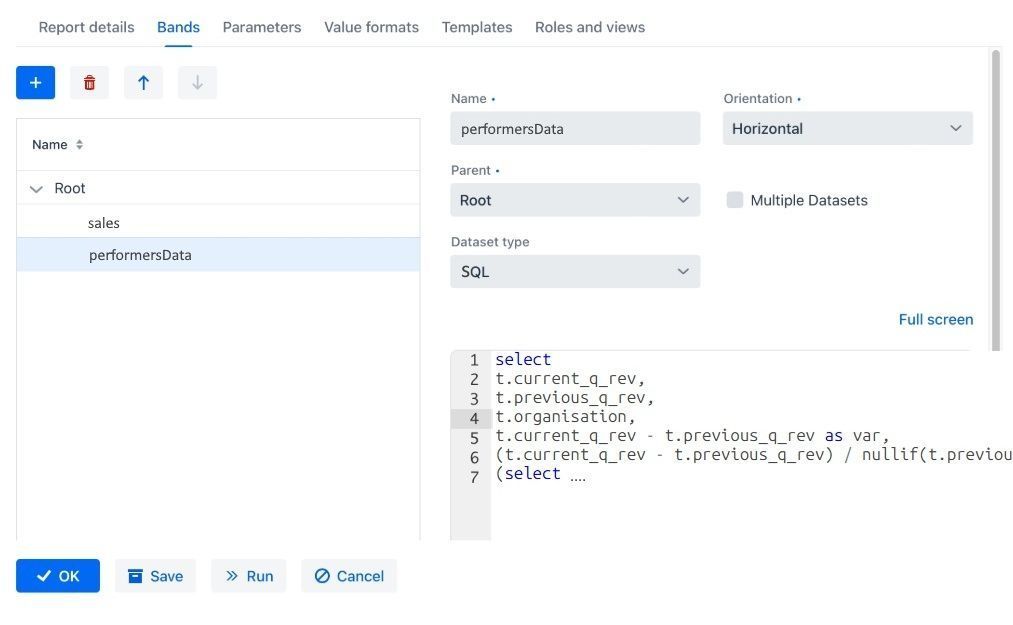Run the report using the Run button
1013x625 pixels.
tap(248, 576)
